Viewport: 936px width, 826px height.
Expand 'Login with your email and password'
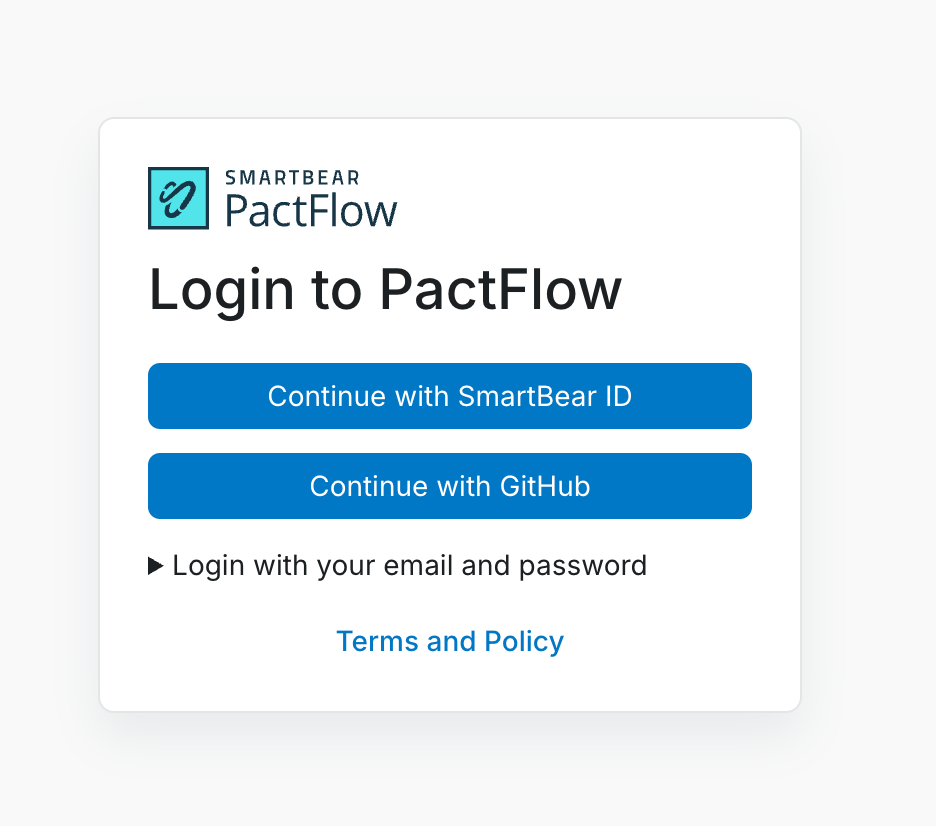click(410, 565)
